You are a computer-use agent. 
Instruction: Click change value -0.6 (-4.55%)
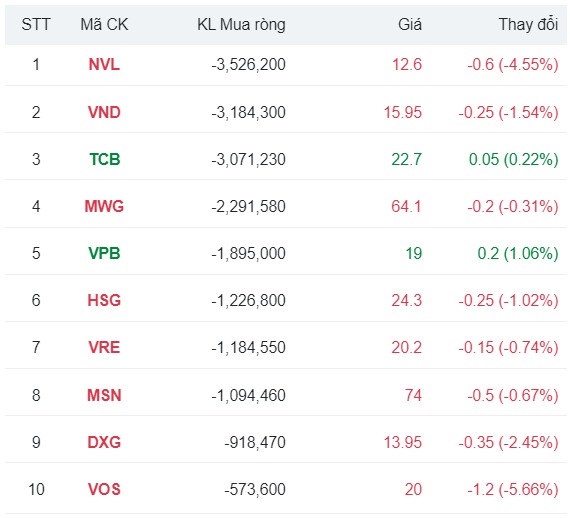513,65
